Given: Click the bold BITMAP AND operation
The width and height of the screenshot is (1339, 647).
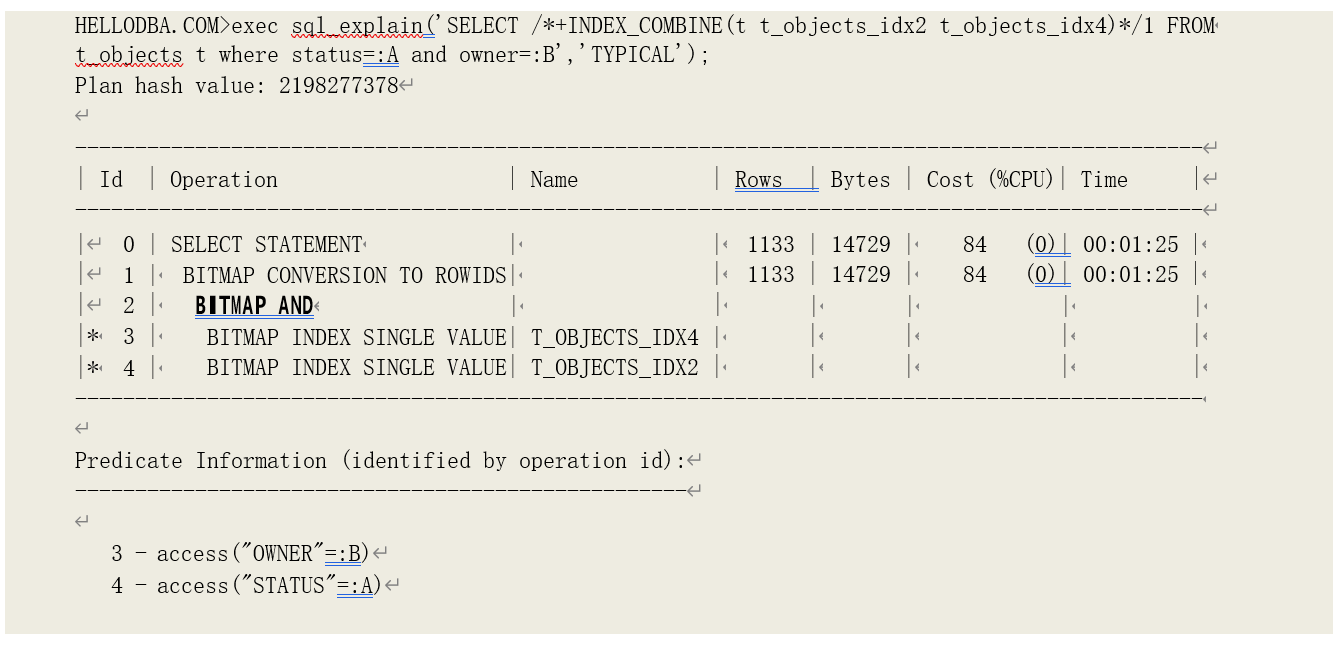Looking at the screenshot, I should (254, 306).
